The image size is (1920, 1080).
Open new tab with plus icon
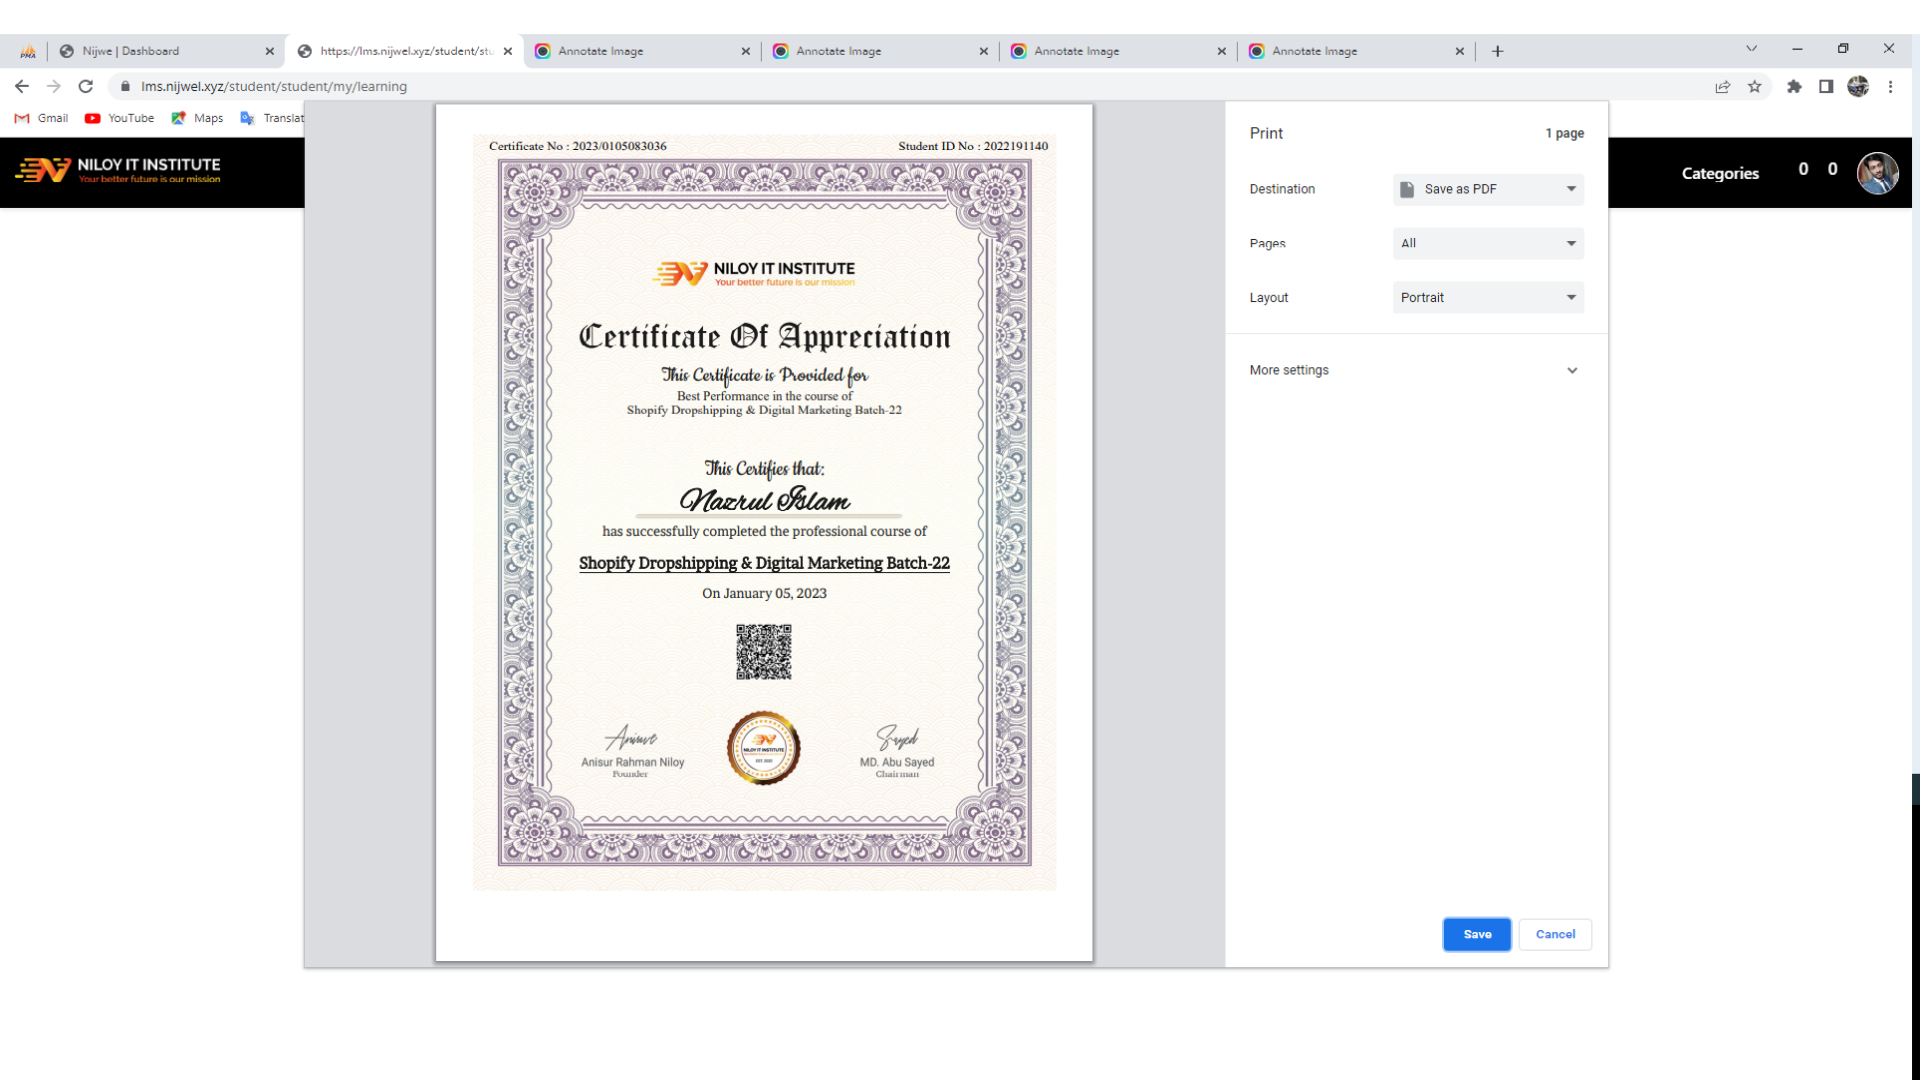pyautogui.click(x=1497, y=51)
